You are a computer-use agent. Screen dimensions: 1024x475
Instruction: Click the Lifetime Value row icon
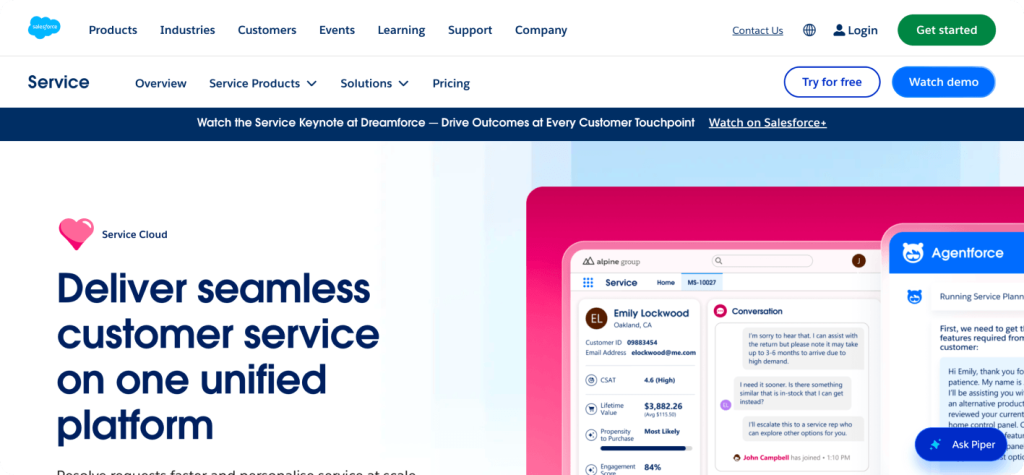(x=591, y=410)
